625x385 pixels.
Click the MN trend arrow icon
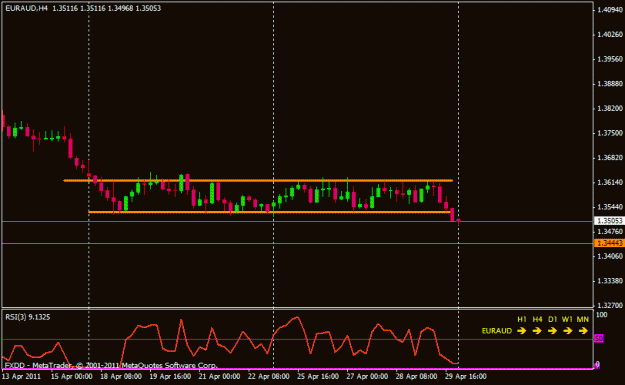click(x=583, y=331)
